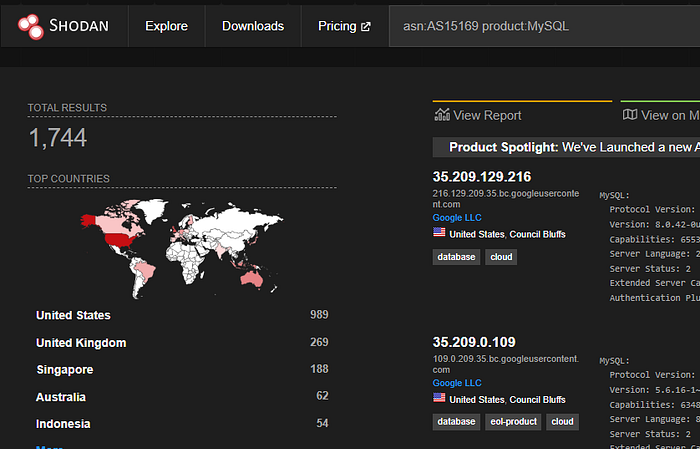Click the TOTAL RESULTS heading
Image resolution: width=700 pixels, height=449 pixels.
[67, 108]
